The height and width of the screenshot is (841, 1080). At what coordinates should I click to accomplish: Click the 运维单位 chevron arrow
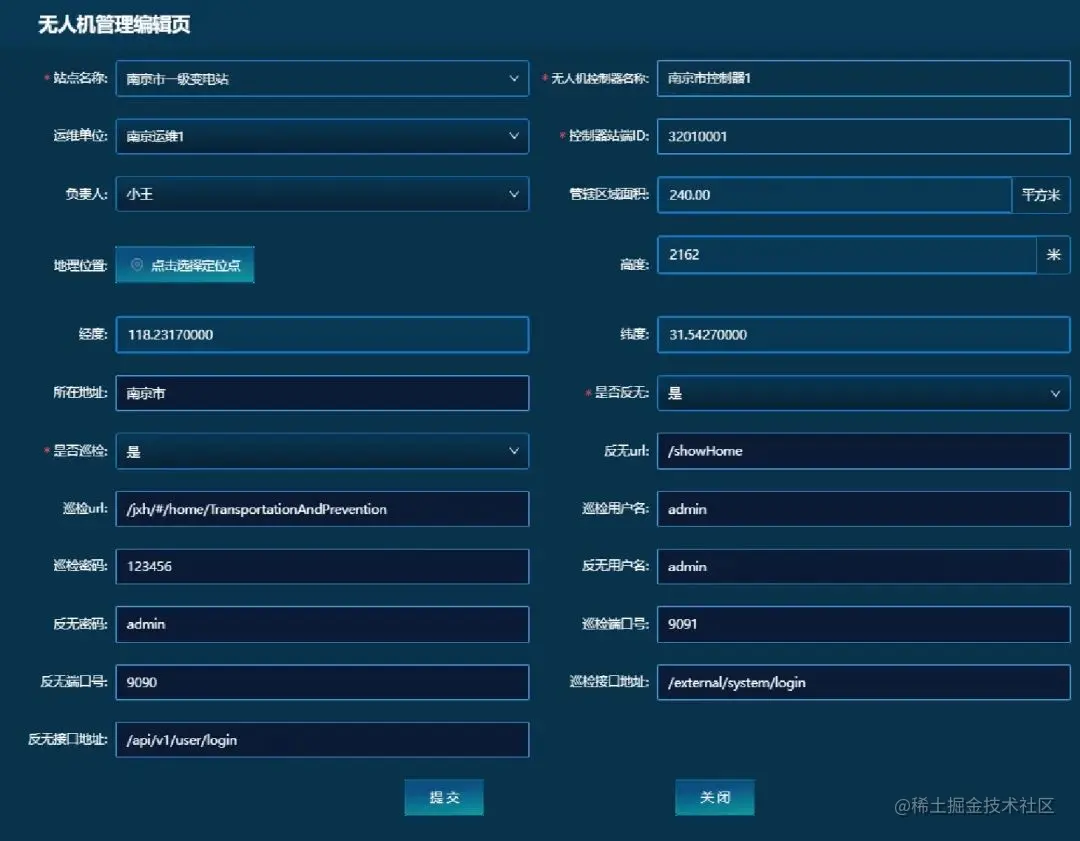(x=514, y=136)
